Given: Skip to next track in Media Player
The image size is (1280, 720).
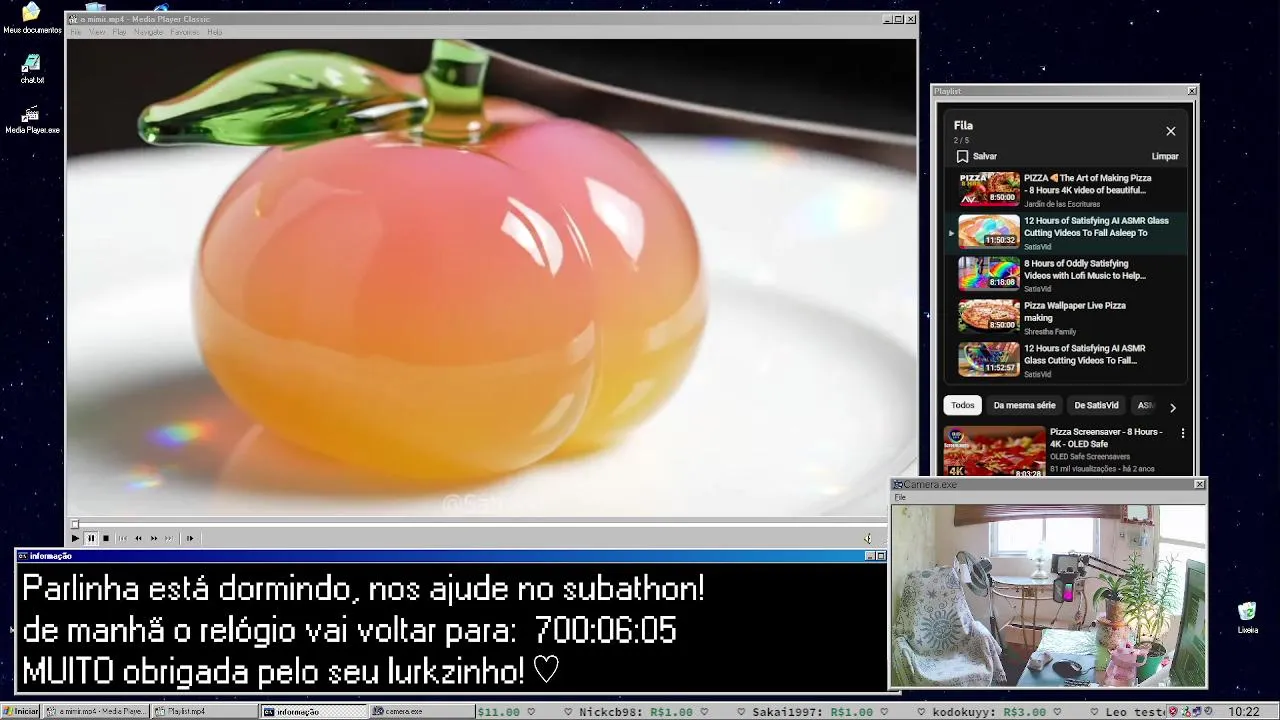Looking at the screenshot, I should click(x=169, y=538).
